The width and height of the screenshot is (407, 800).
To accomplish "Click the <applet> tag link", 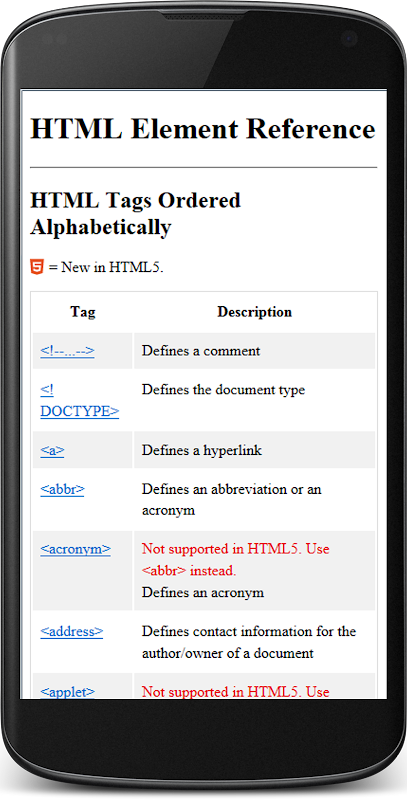I will (67, 692).
